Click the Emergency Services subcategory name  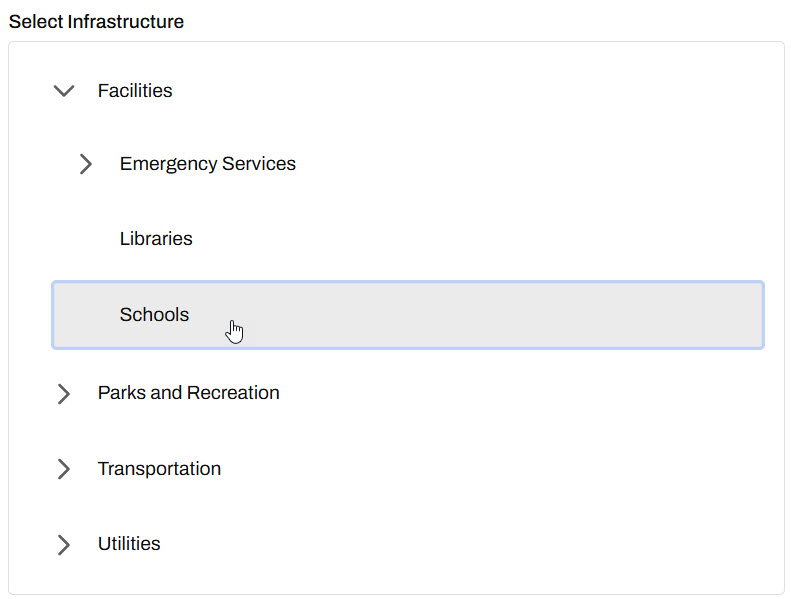[207, 164]
